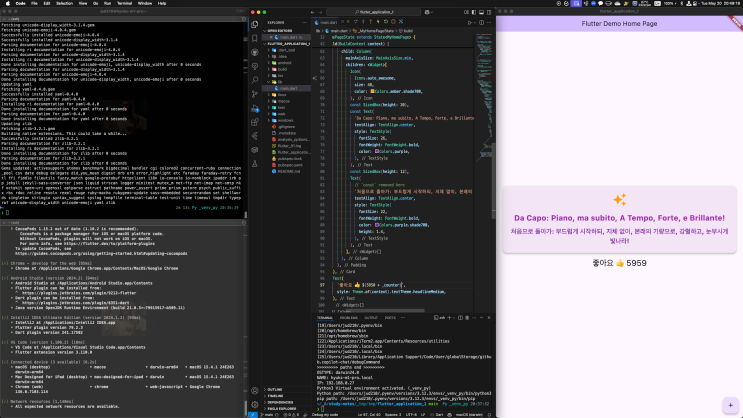Screen dimensions: 743x418
Task: Click the split terminal icon in the panel
Action: [x=460, y=318]
